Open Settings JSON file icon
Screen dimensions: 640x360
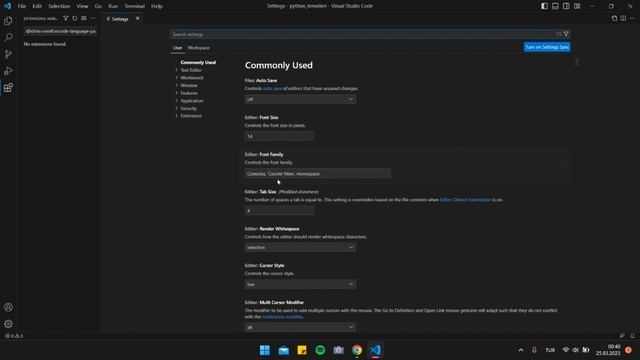(614, 18)
